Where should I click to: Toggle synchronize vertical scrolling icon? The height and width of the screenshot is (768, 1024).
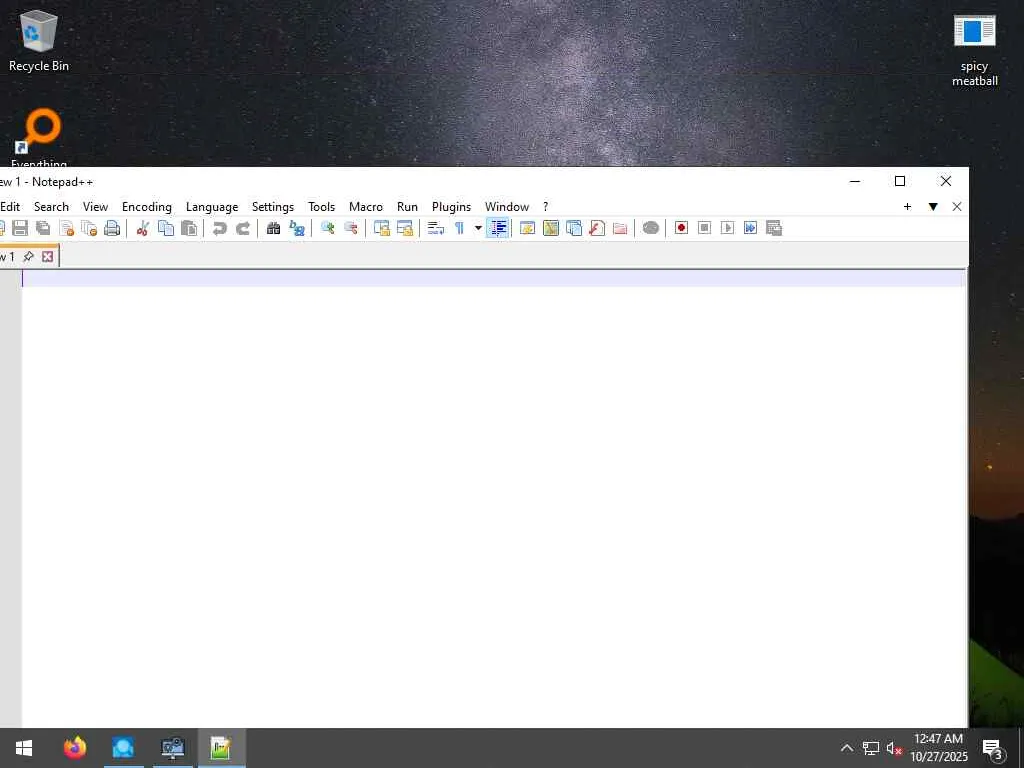(x=381, y=228)
